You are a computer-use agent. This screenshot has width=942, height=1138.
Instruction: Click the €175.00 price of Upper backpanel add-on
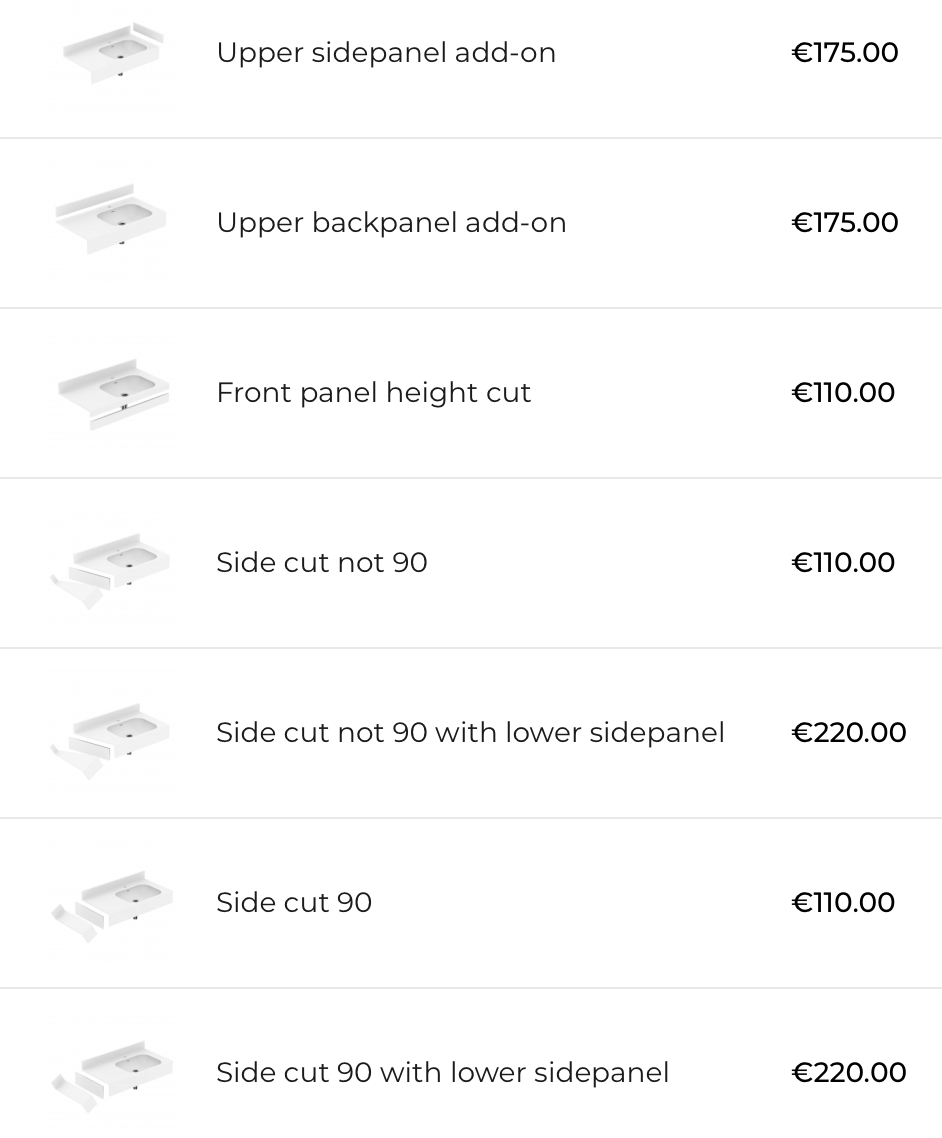pos(845,223)
